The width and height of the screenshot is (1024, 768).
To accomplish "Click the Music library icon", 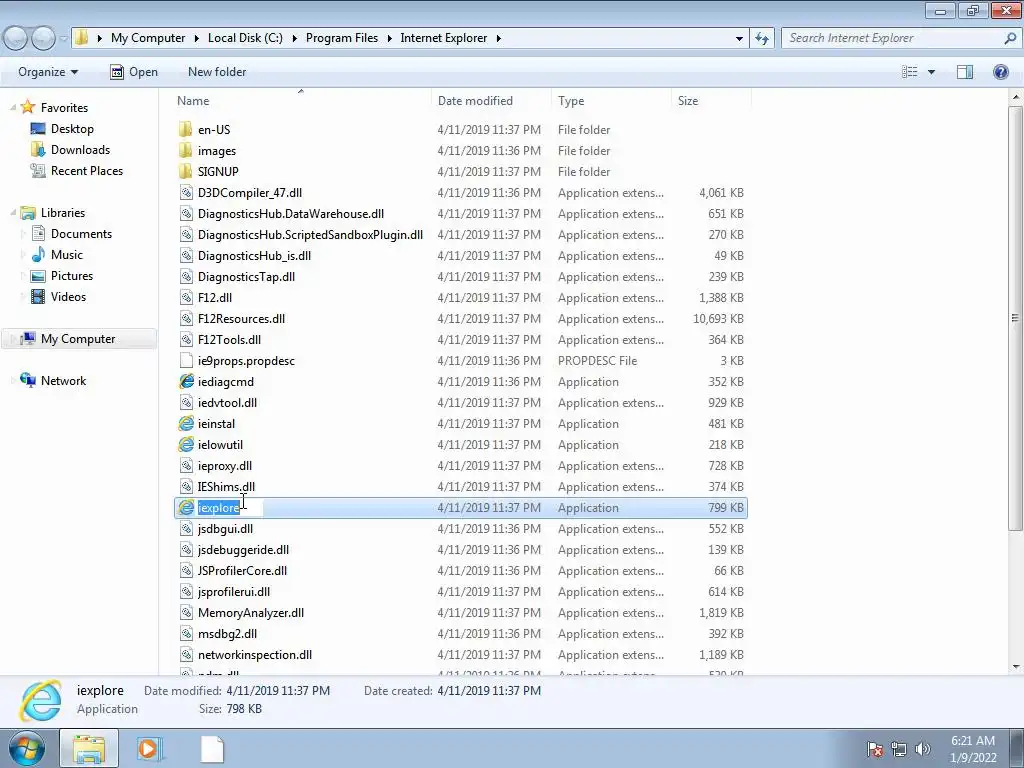I will [x=38, y=254].
